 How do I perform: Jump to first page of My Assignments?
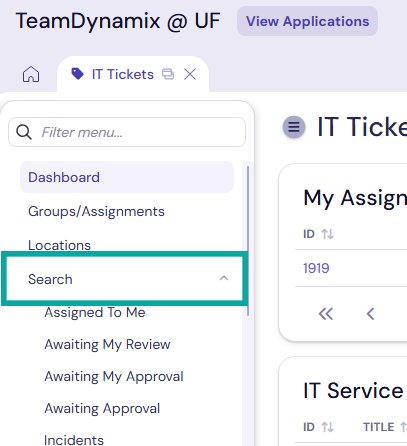coord(326,314)
